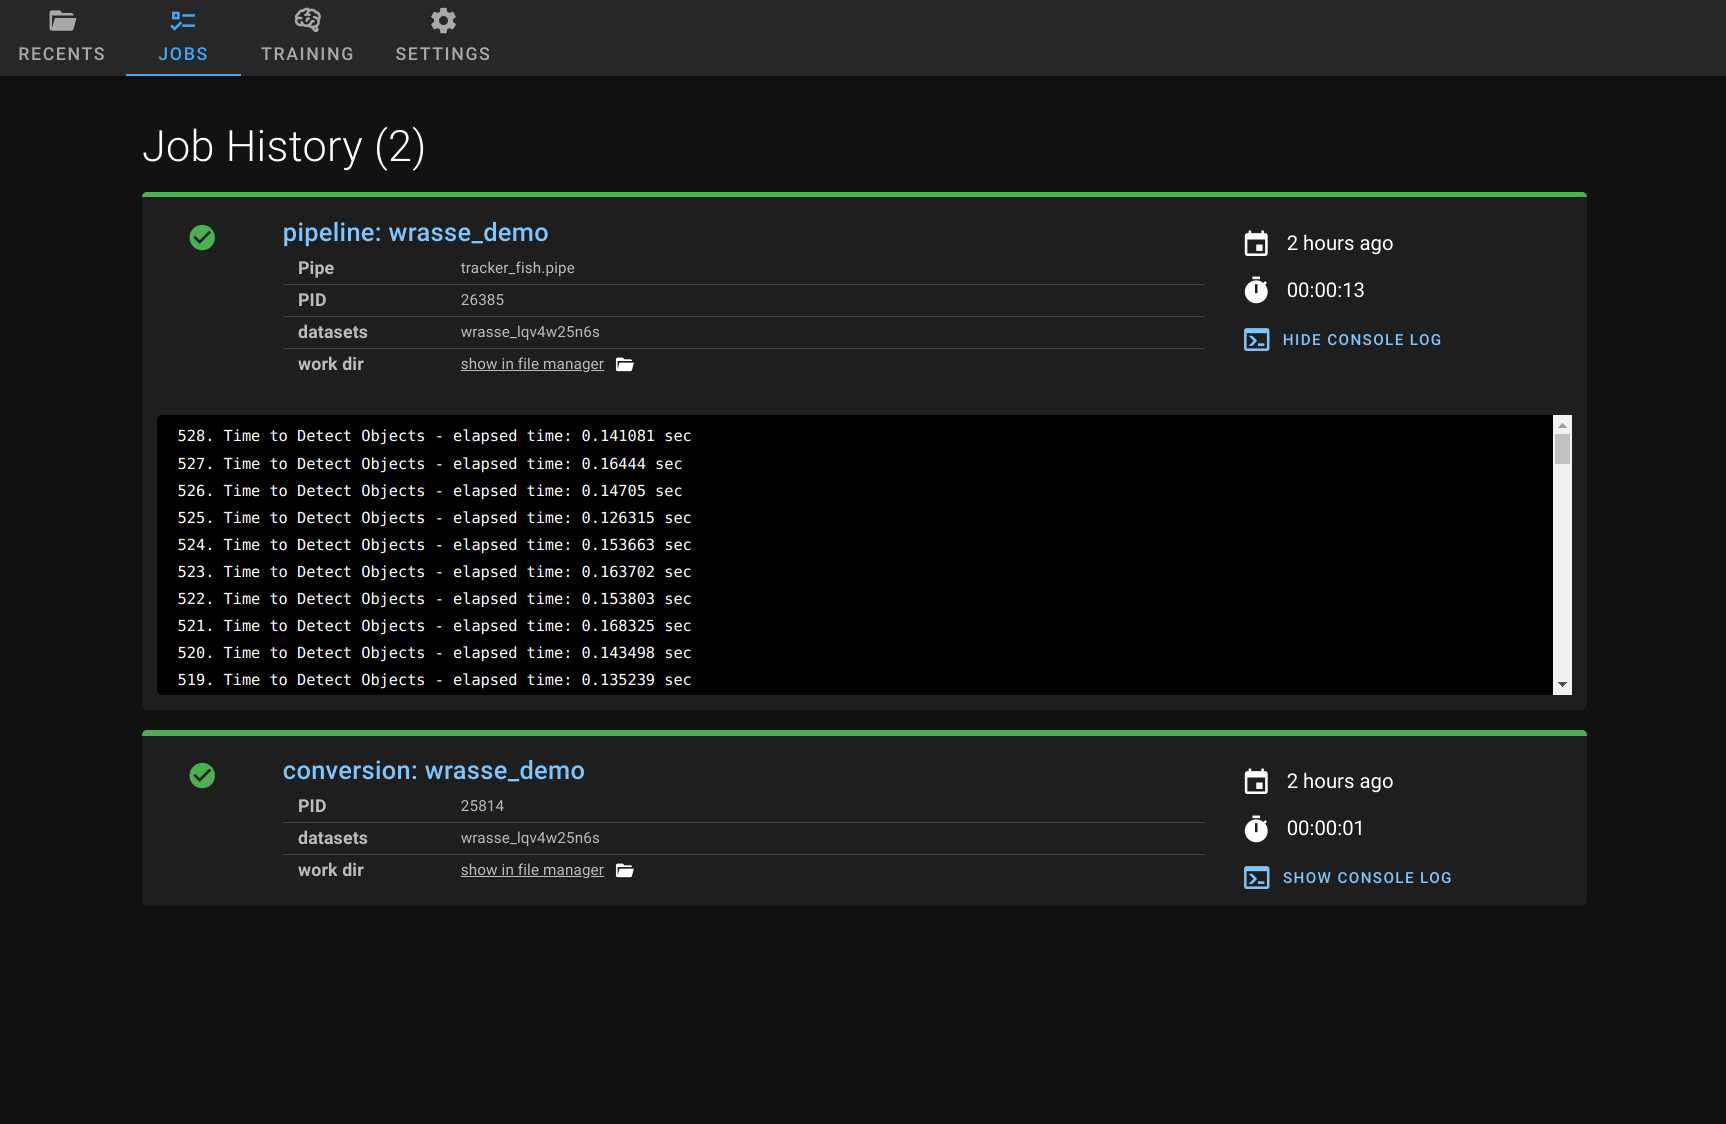Screen dimensions: 1726x1124
Task: Open the Recents folder icon
Action: pyautogui.click(x=62, y=21)
